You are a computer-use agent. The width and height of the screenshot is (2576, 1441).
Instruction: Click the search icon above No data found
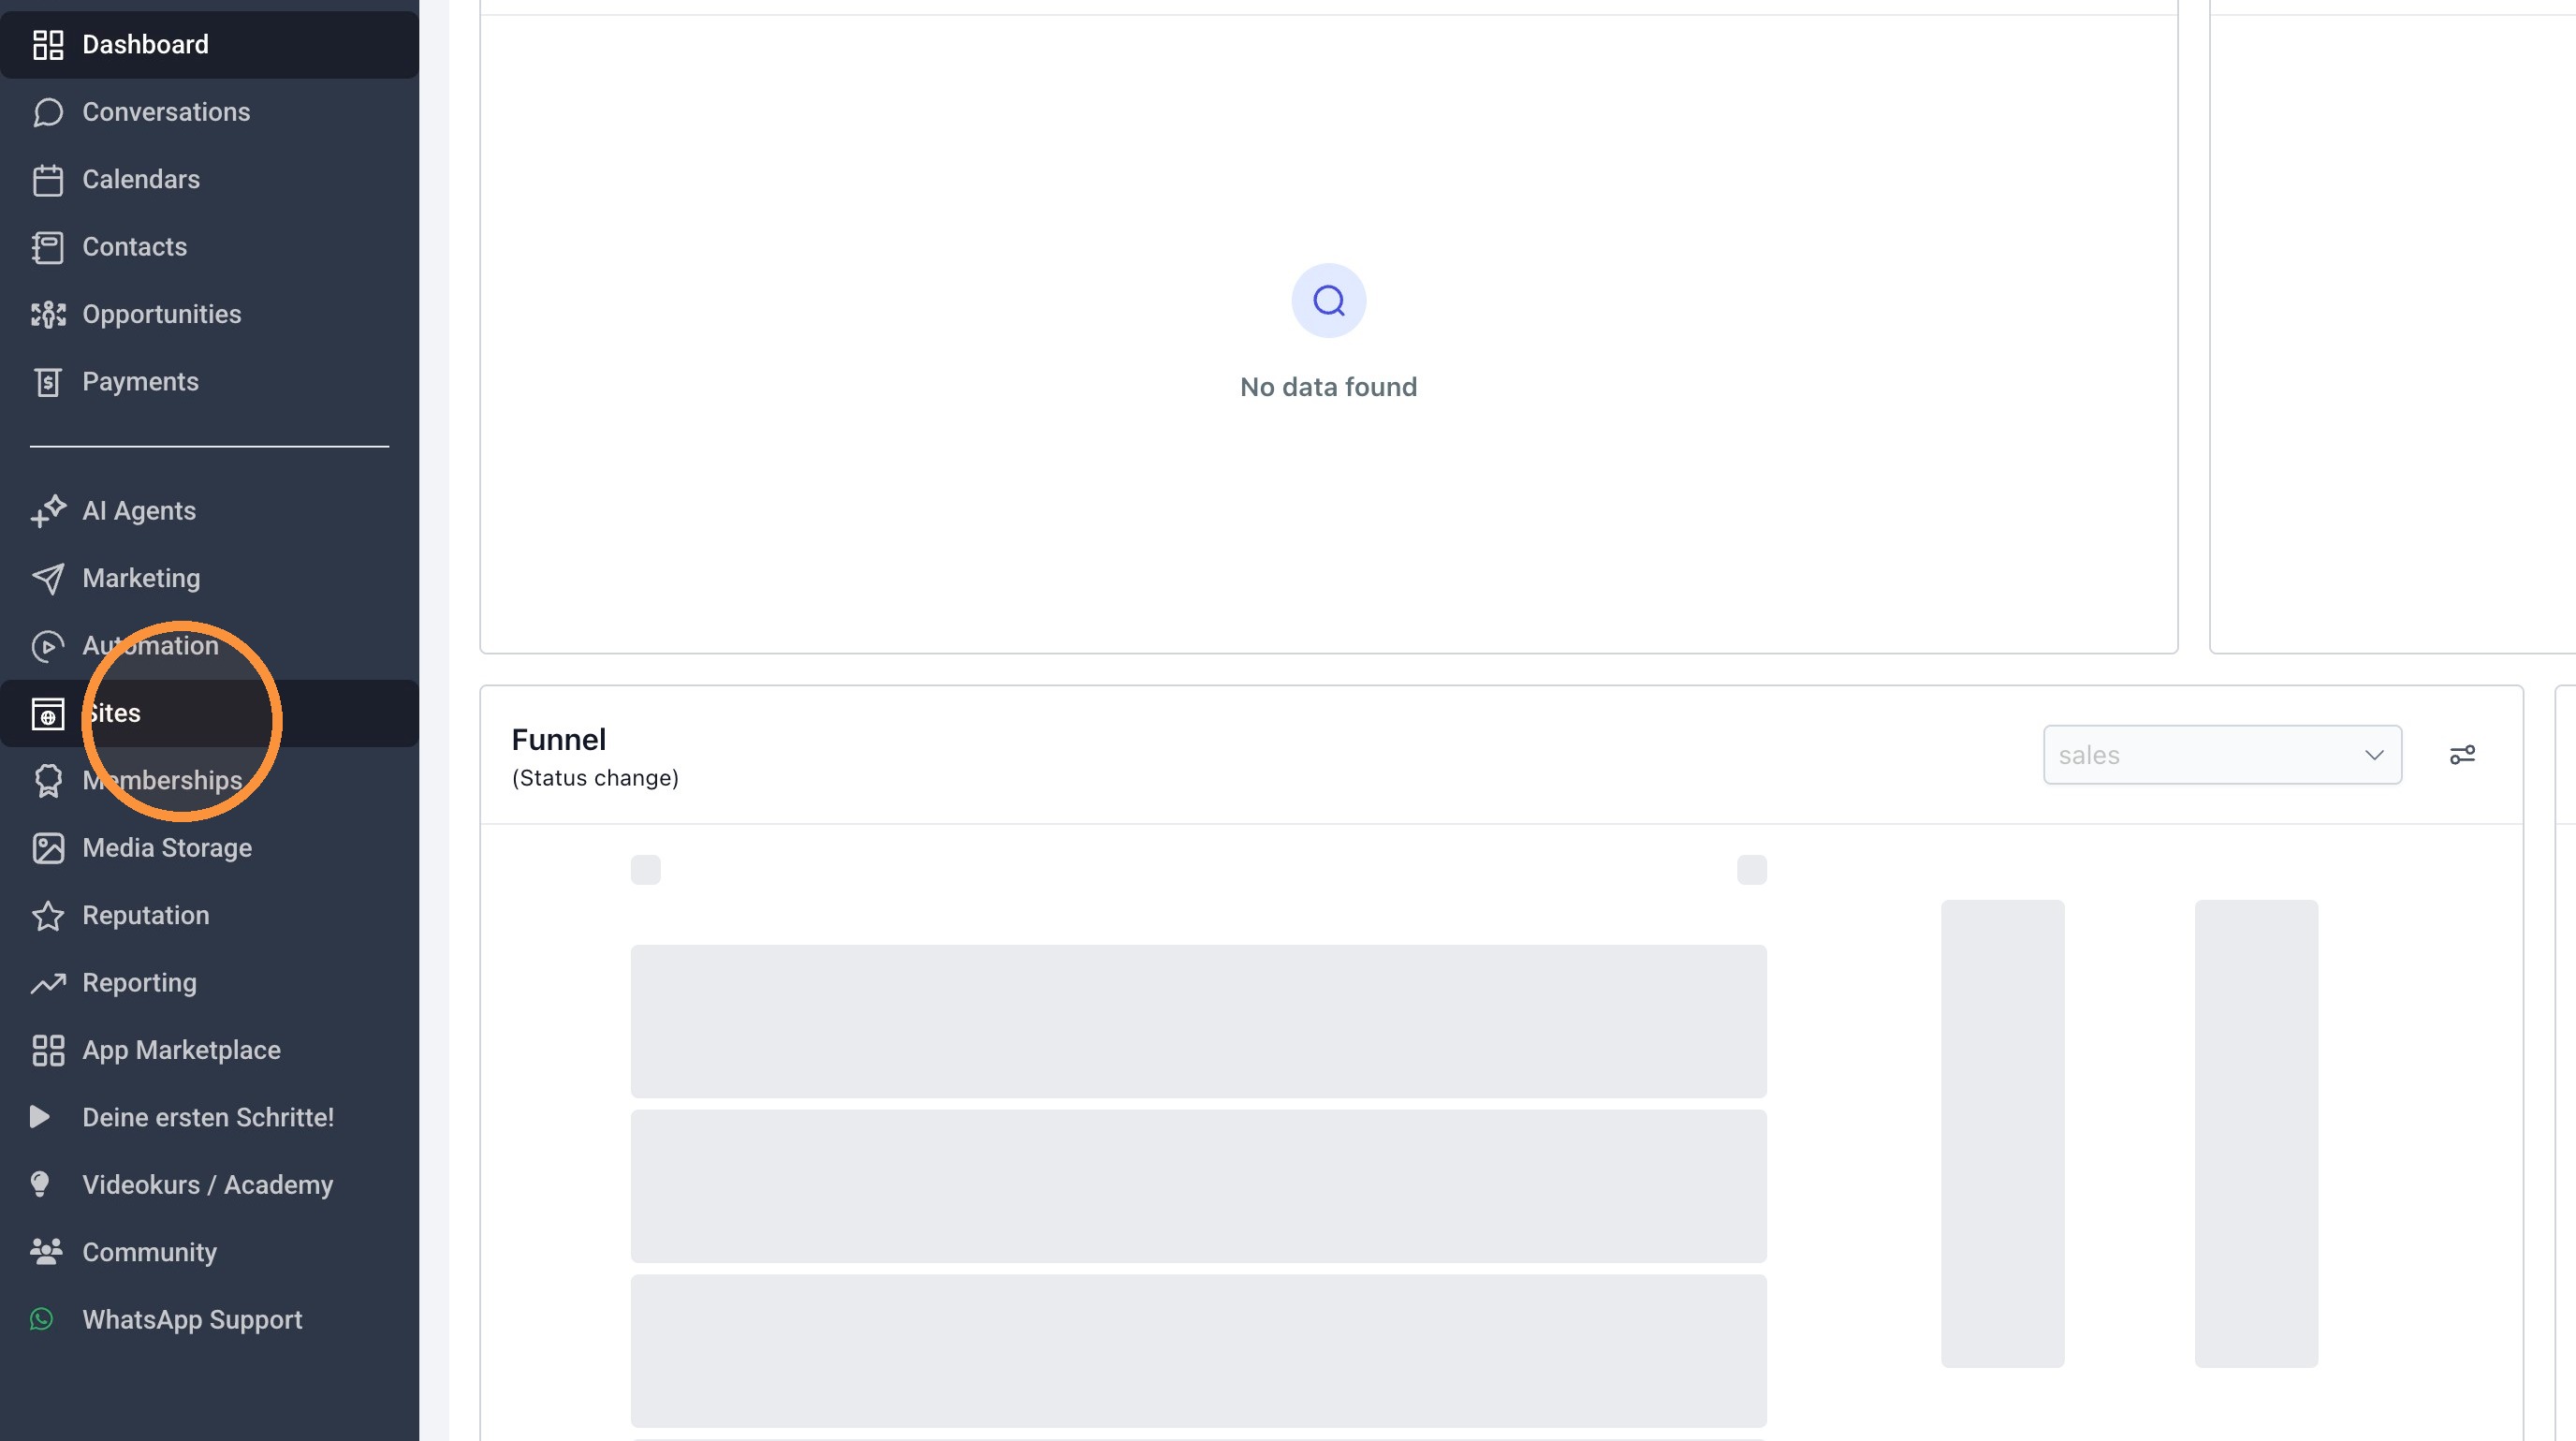coord(1328,300)
